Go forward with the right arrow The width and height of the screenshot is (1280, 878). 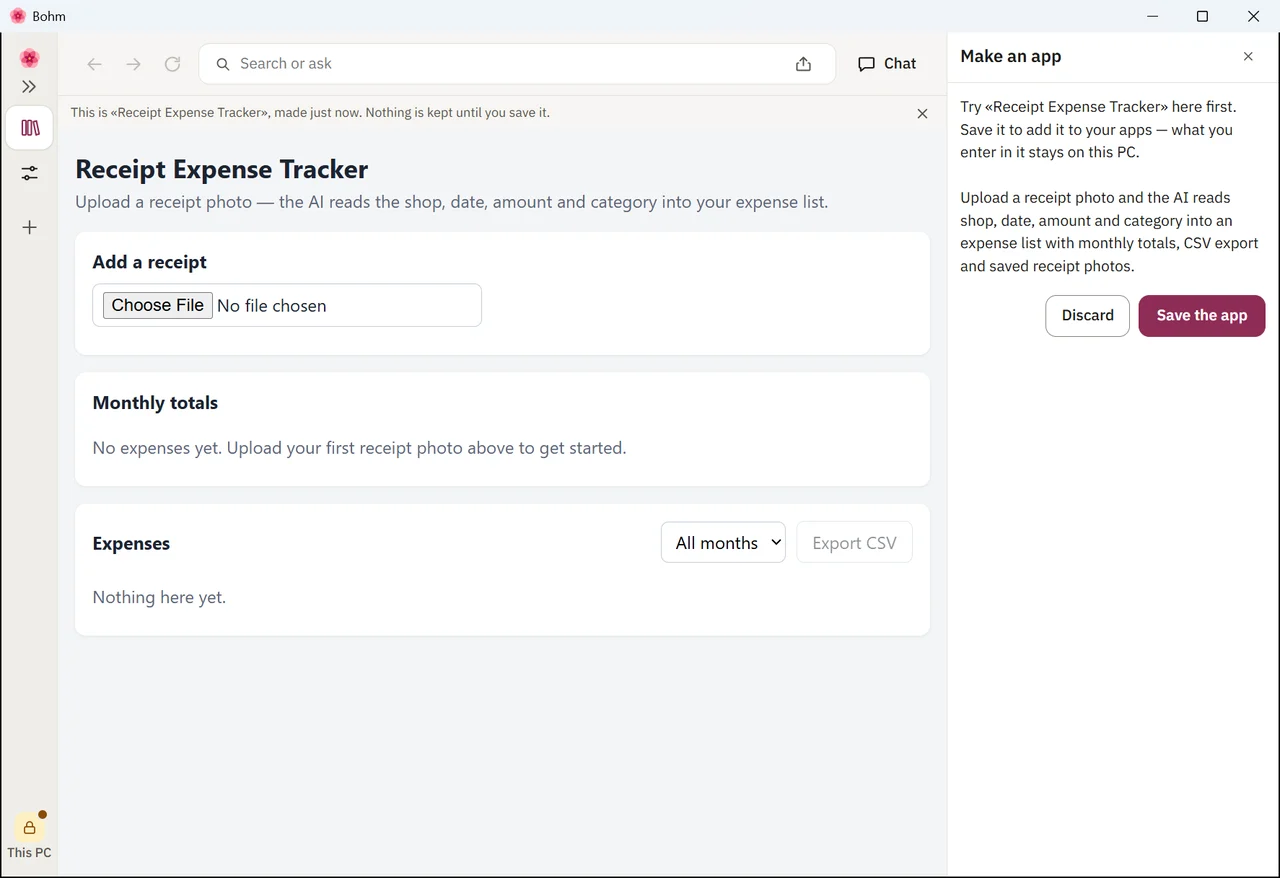pos(133,64)
